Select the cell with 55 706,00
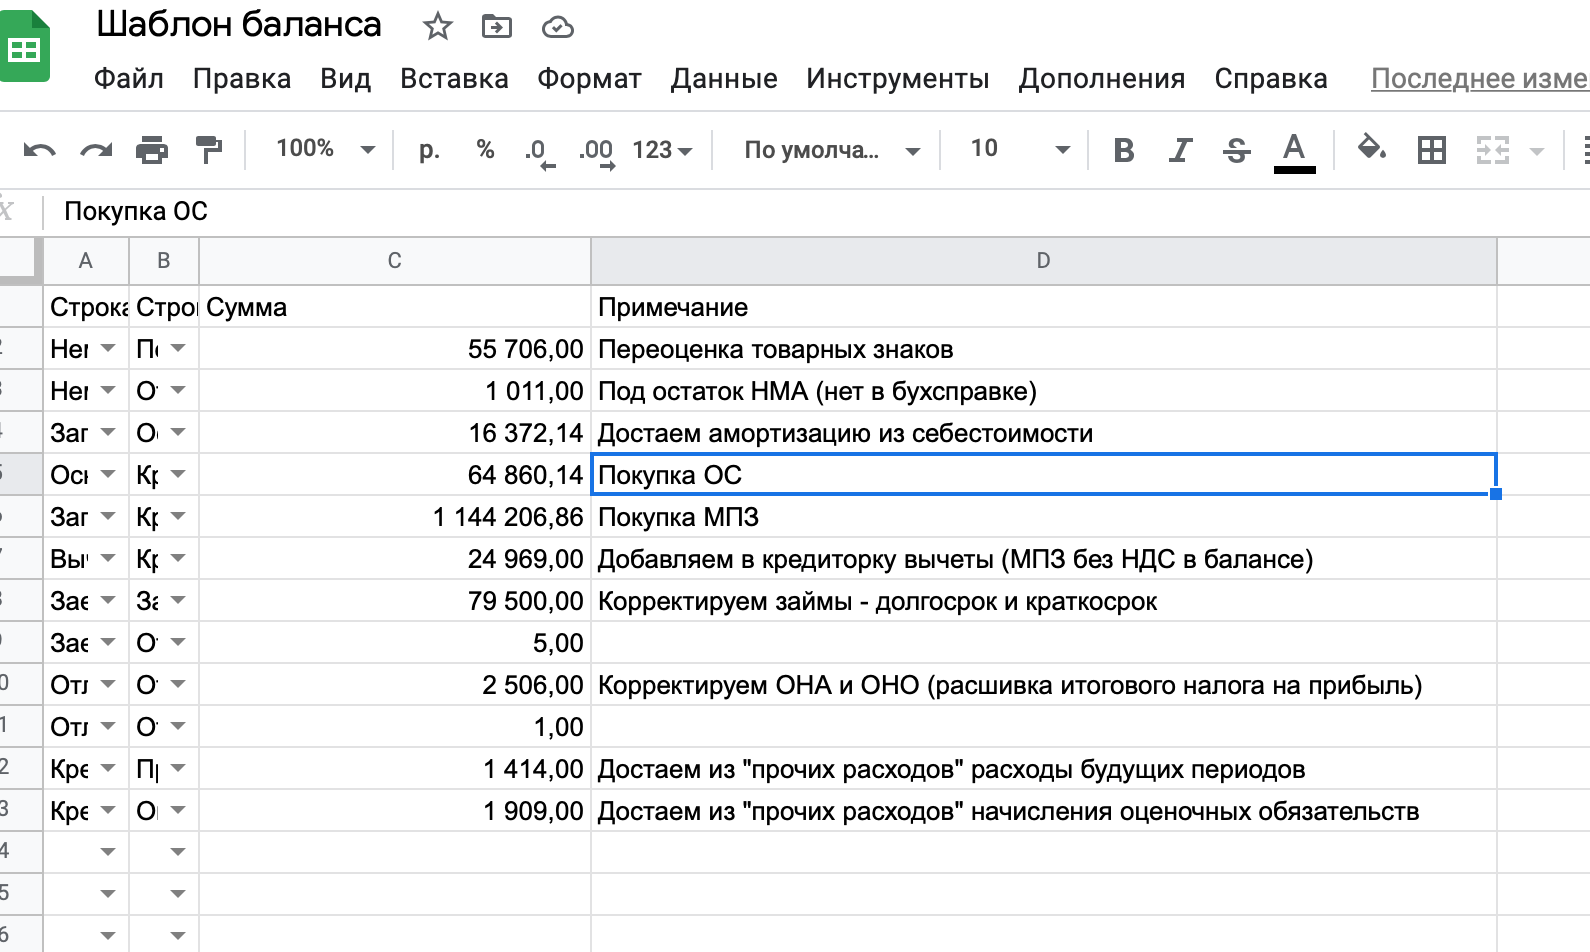Screen dimensions: 1590x952 (x=395, y=349)
